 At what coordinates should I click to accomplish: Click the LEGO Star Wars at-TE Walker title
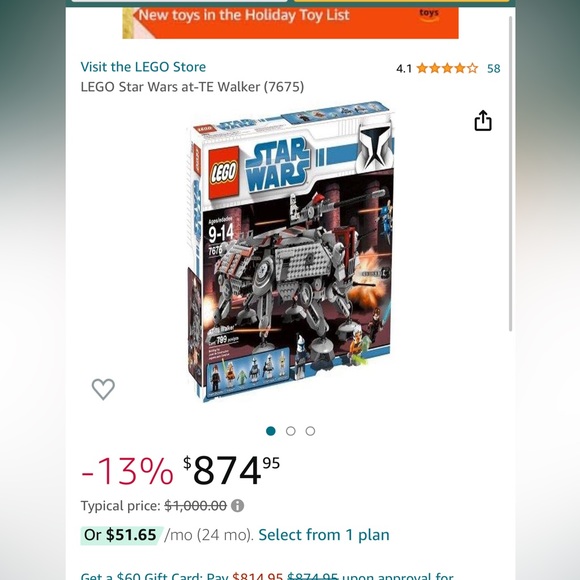coord(192,87)
